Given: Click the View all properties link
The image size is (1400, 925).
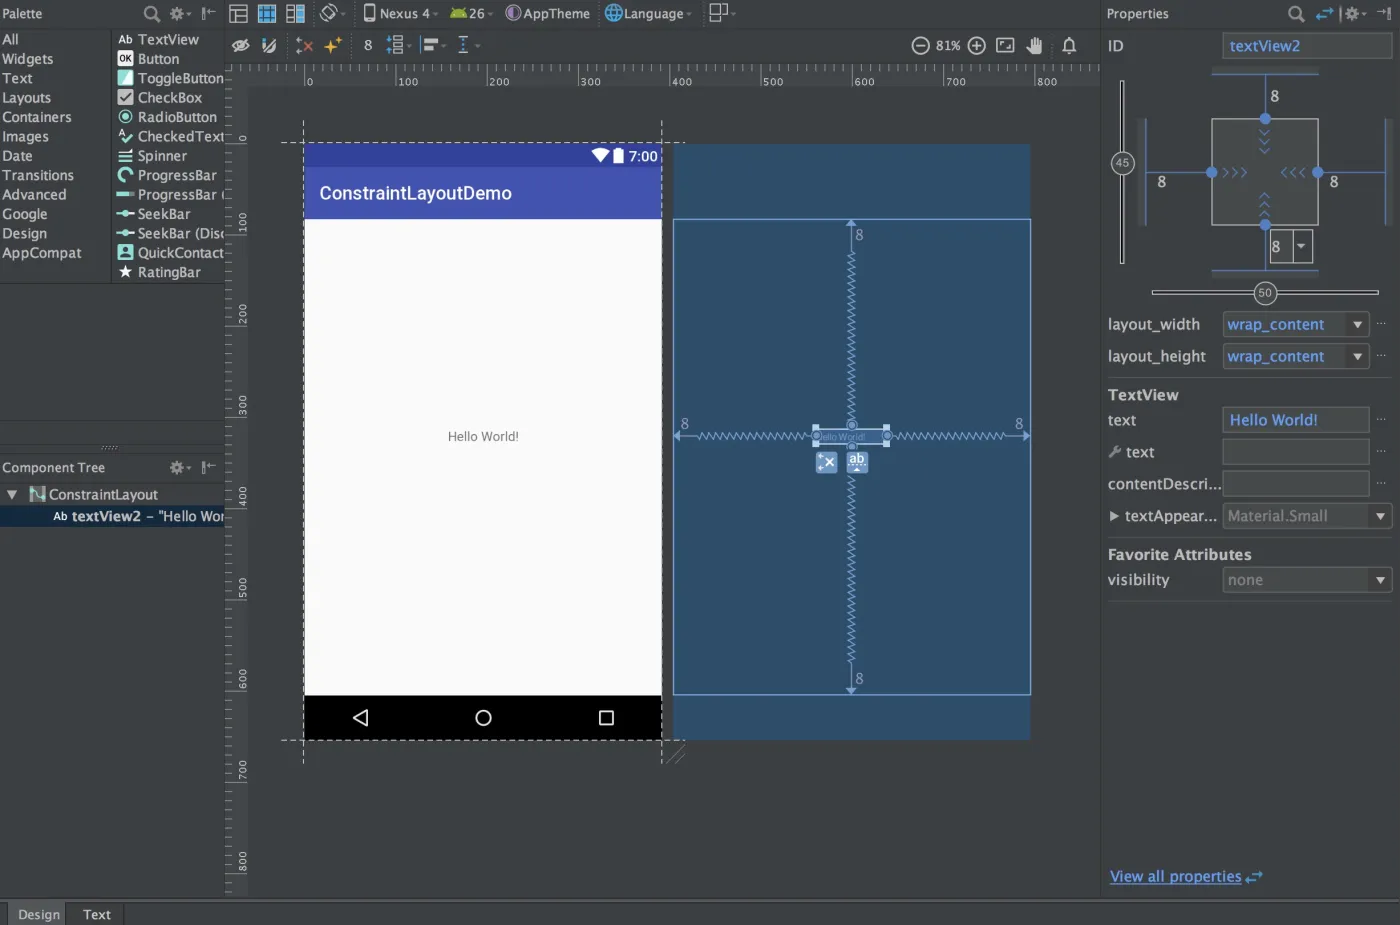Looking at the screenshot, I should tap(1175, 877).
